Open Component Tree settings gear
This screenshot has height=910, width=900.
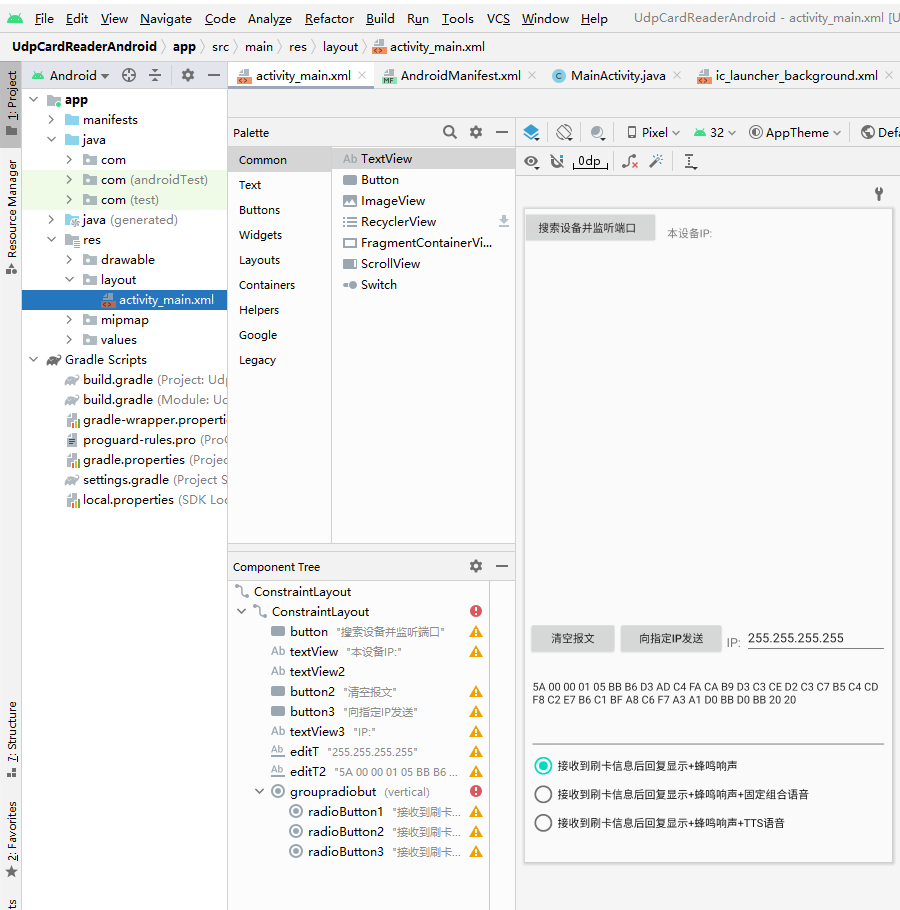click(x=476, y=565)
